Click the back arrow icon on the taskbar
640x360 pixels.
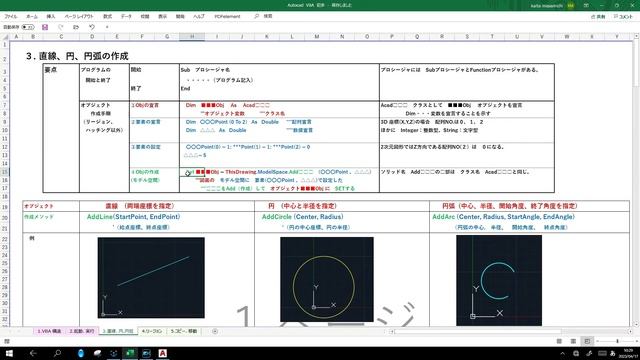[x=33, y=353]
